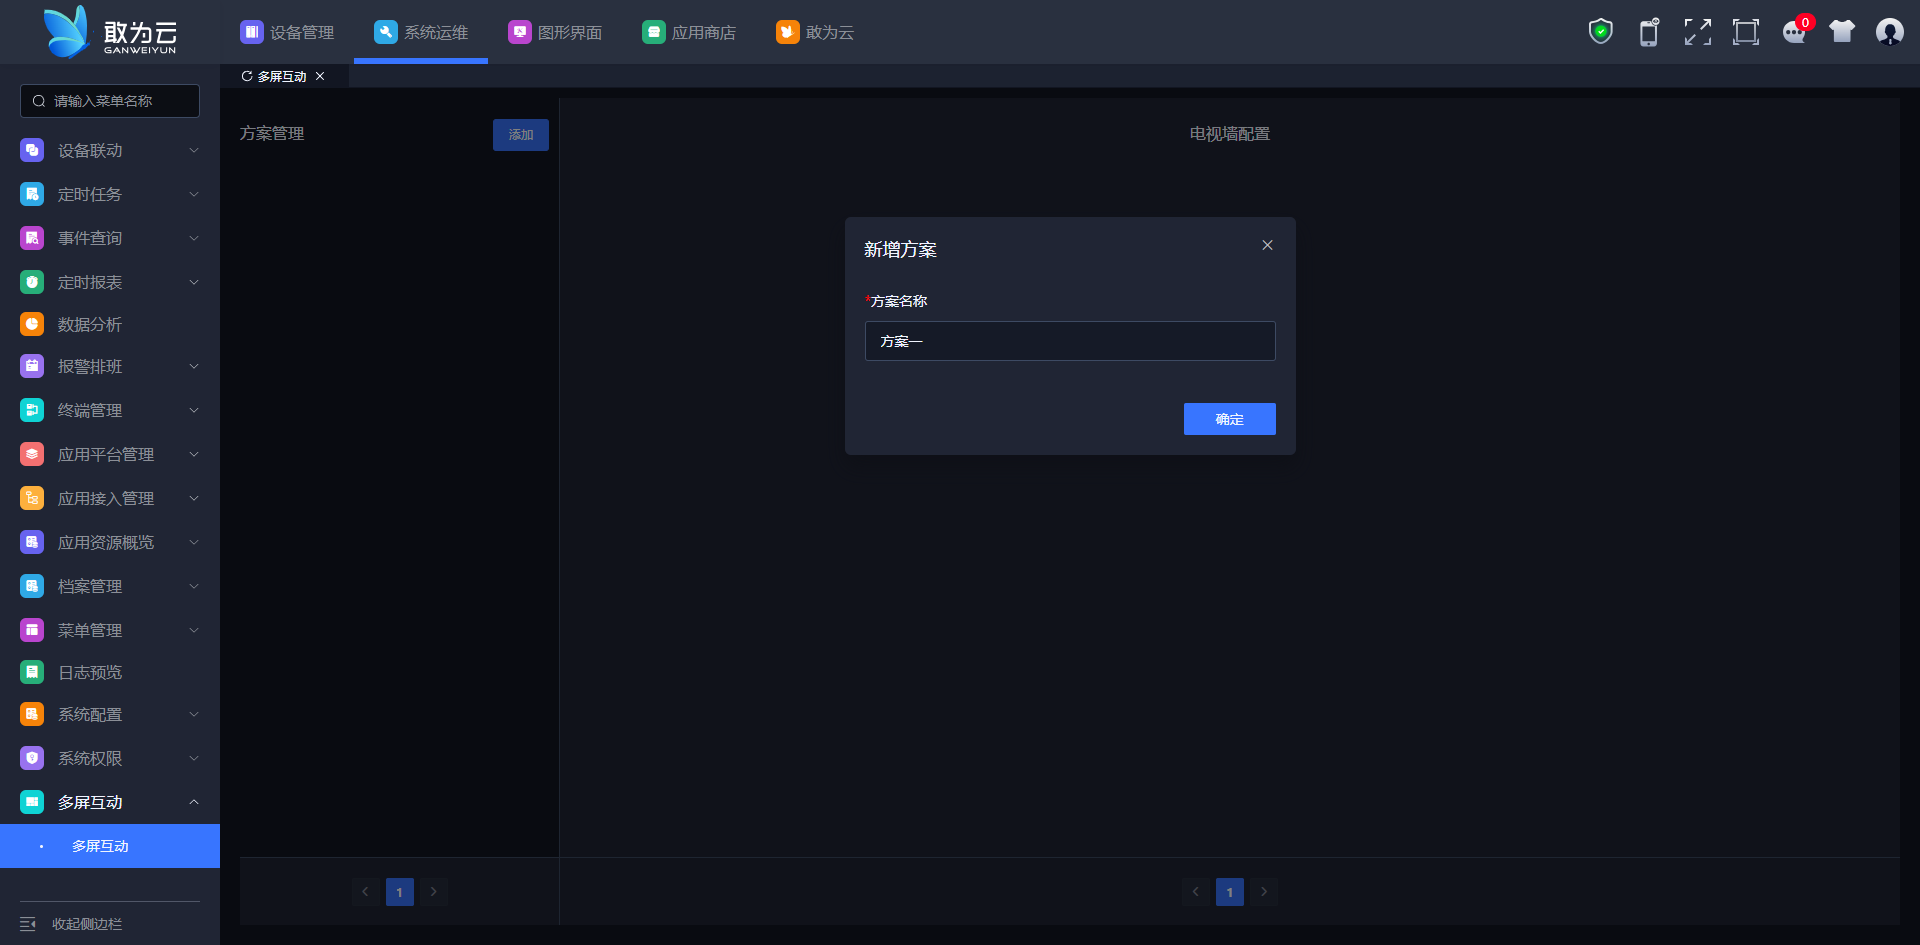Click the screen frame icon in header

coord(1746,32)
